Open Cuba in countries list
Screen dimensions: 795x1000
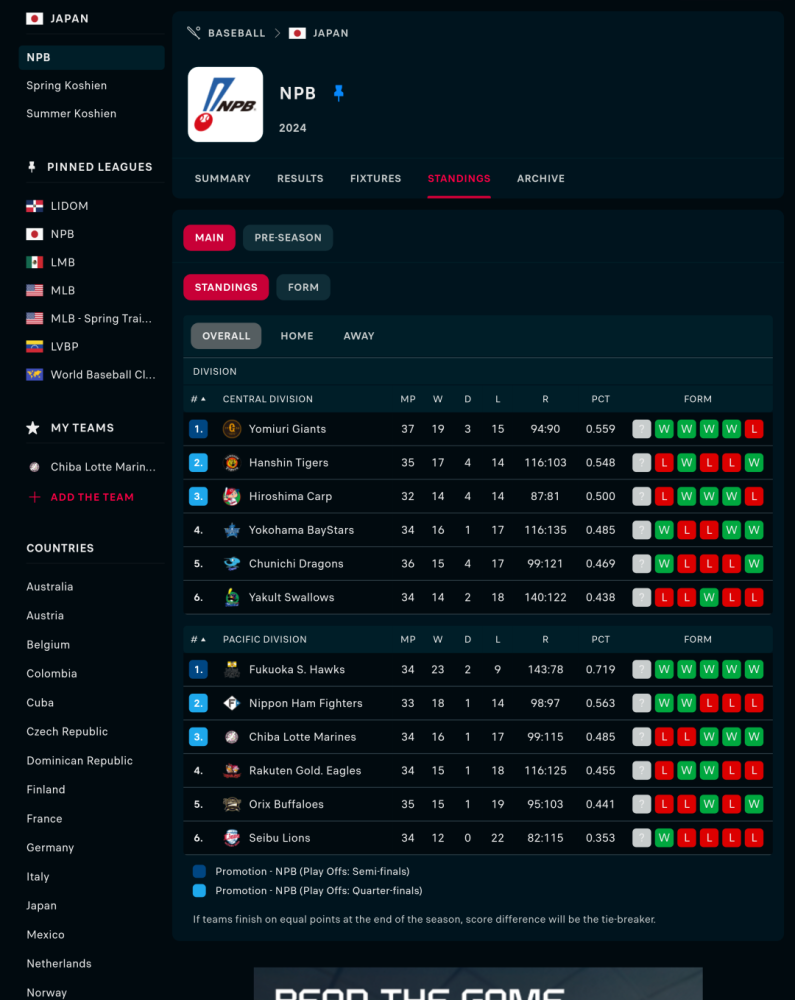(x=40, y=703)
